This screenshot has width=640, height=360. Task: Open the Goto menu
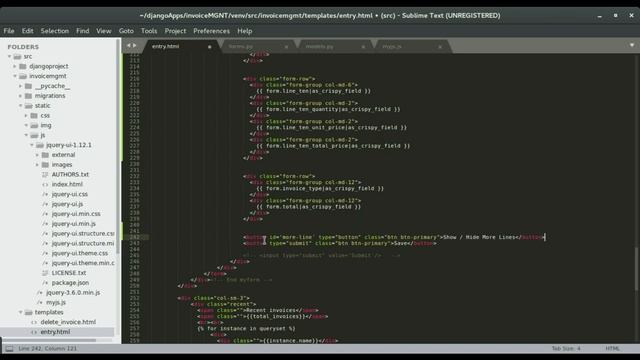point(126,31)
